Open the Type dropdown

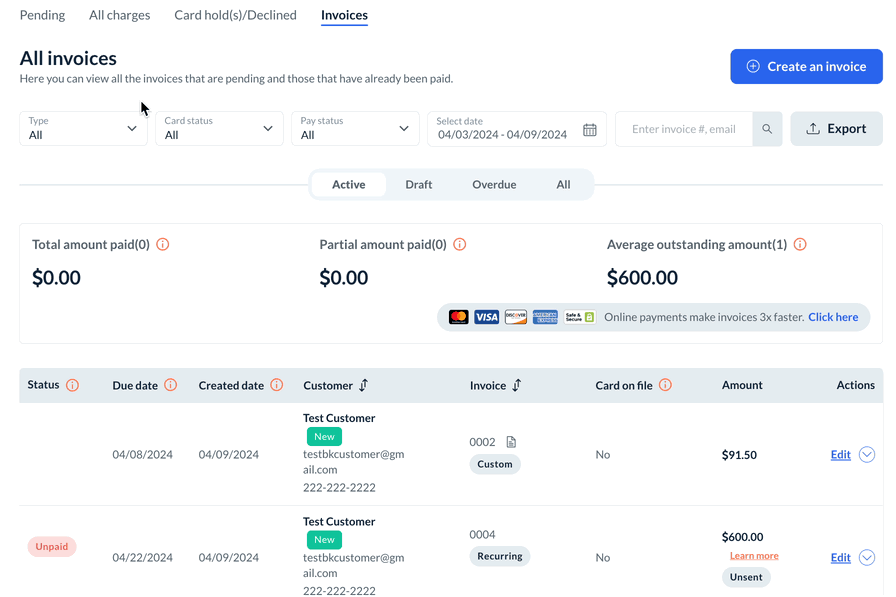[83, 129]
